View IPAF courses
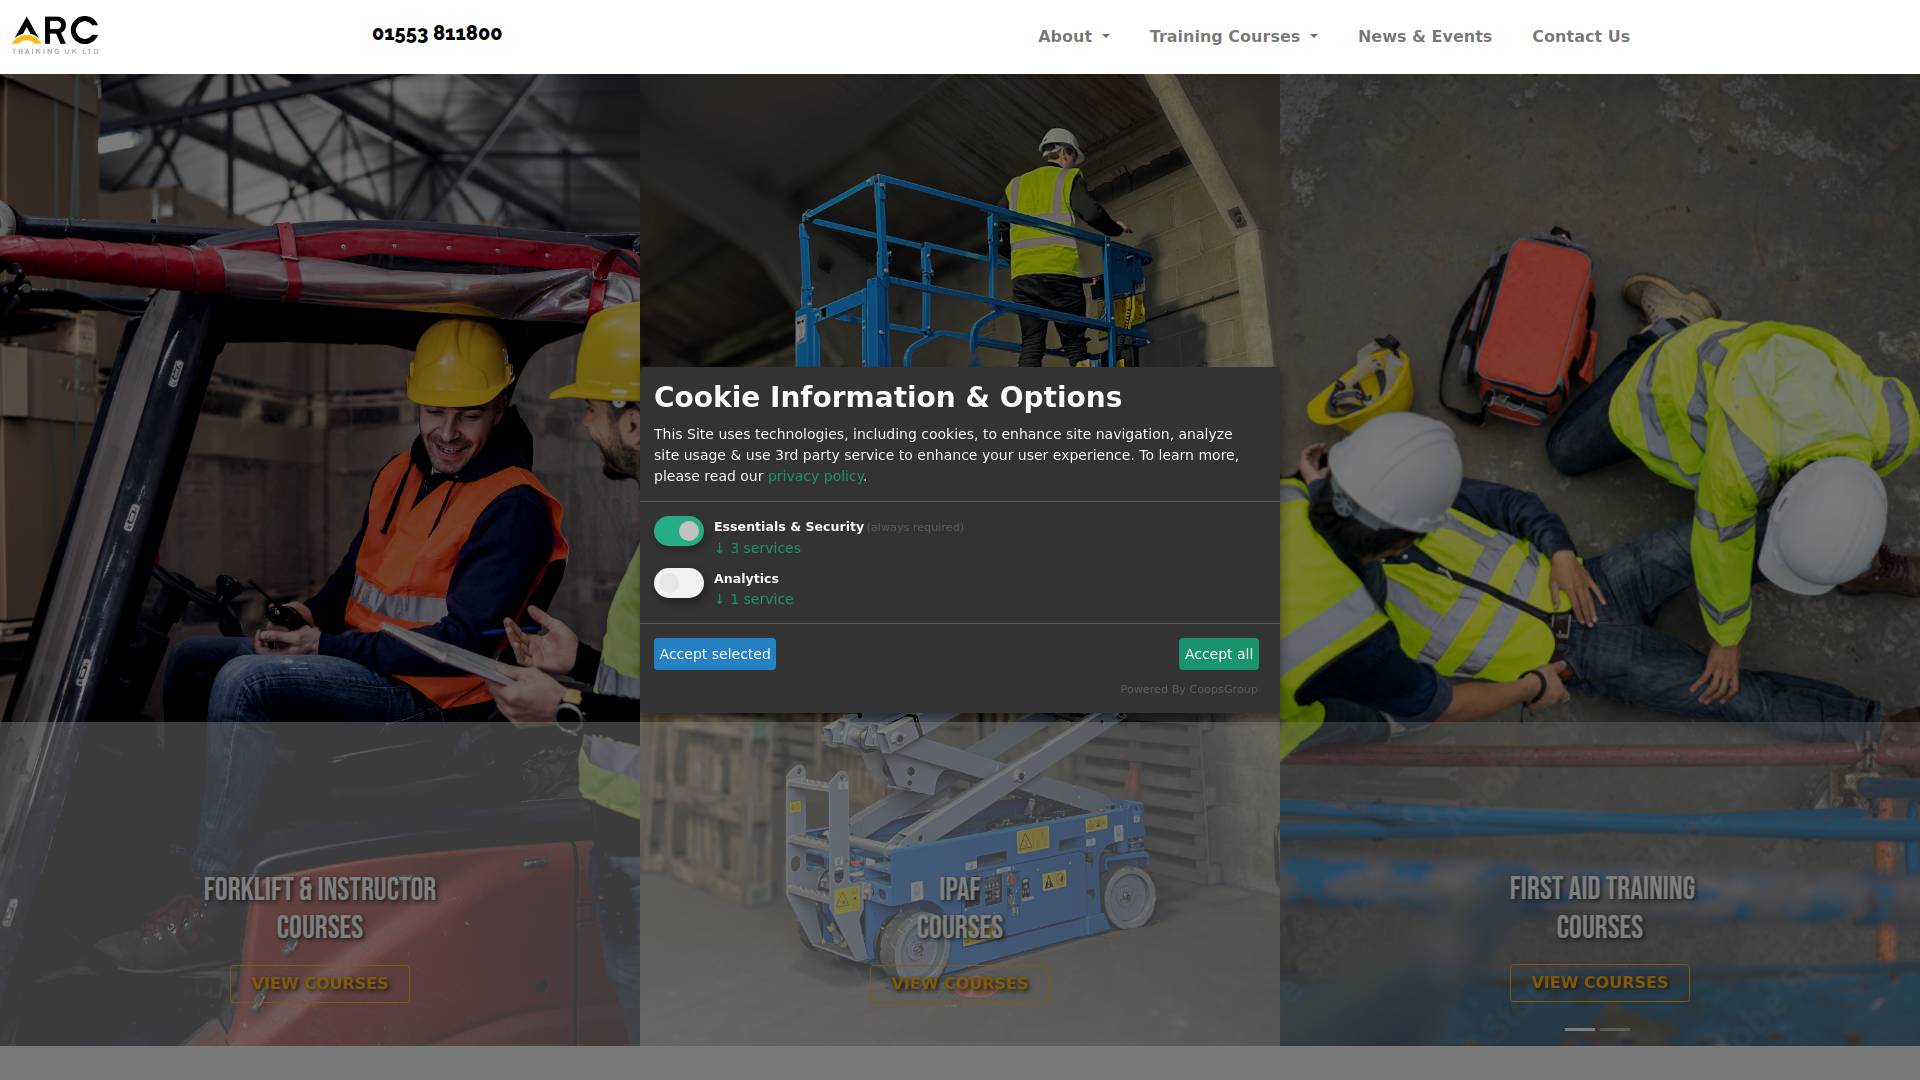Image resolution: width=1920 pixels, height=1080 pixels. pos(959,983)
